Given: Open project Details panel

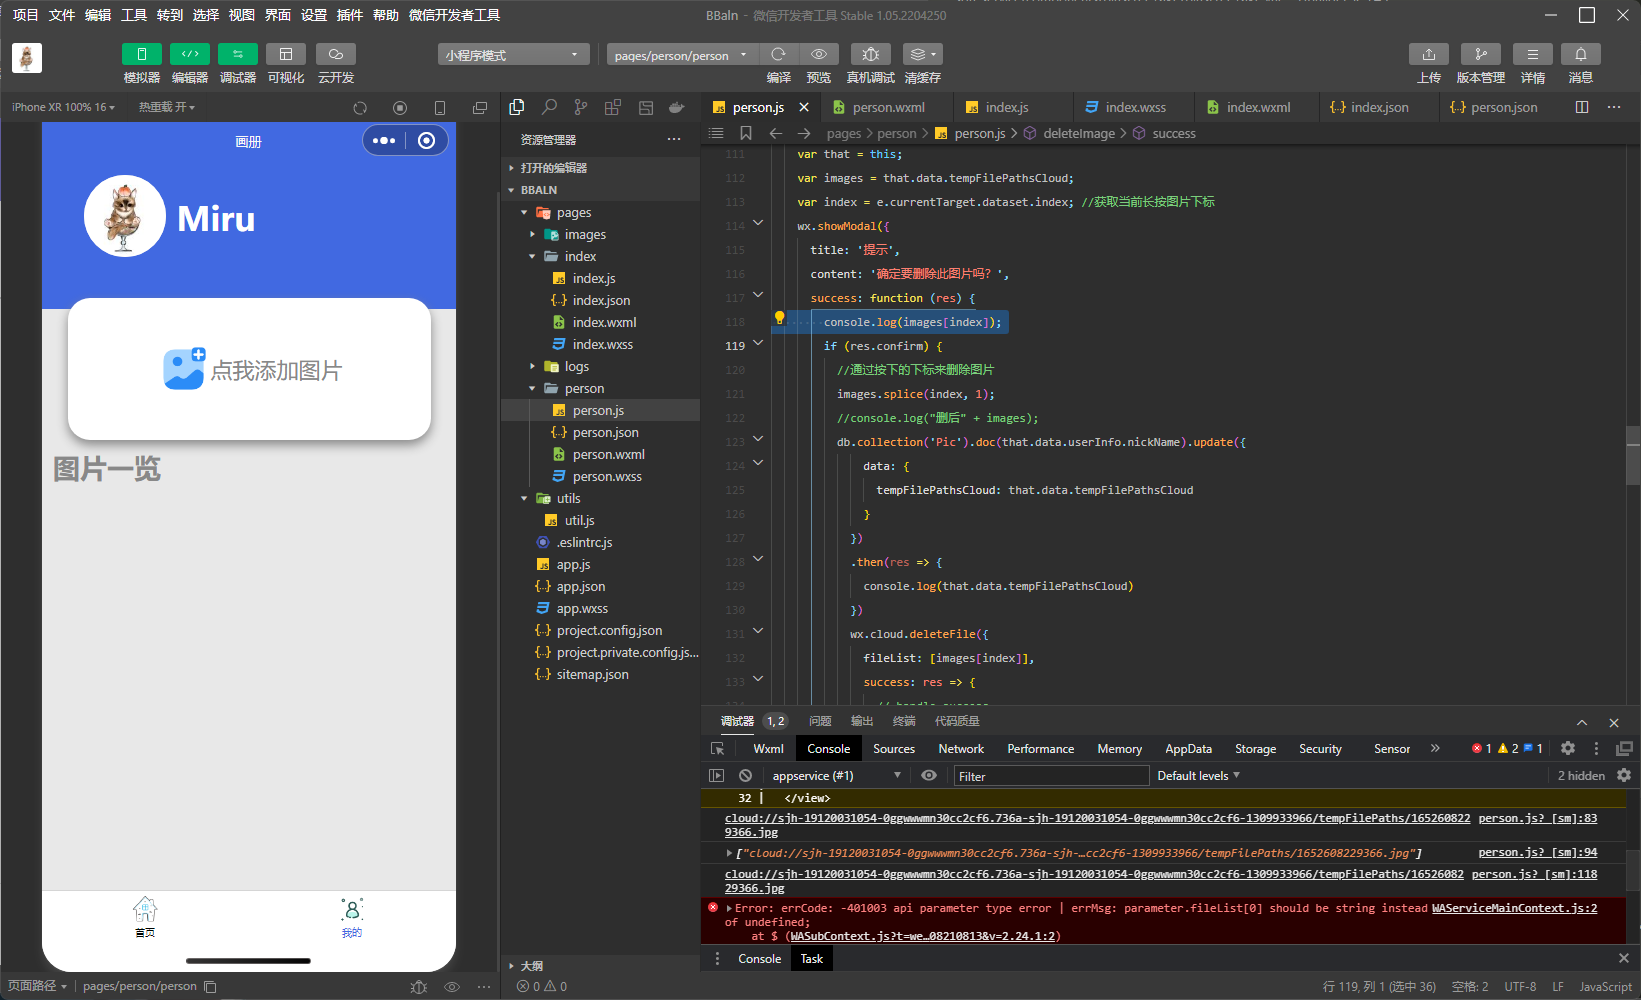Looking at the screenshot, I should click(x=1533, y=54).
